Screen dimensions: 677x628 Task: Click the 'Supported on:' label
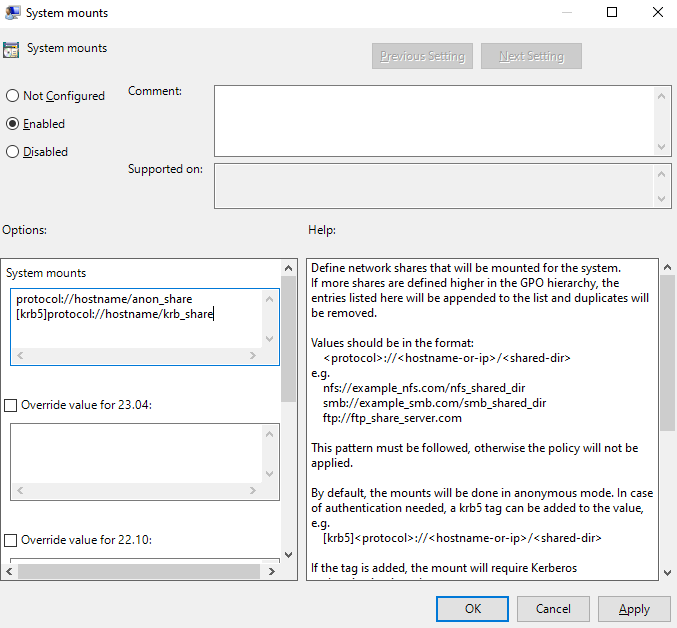point(165,169)
